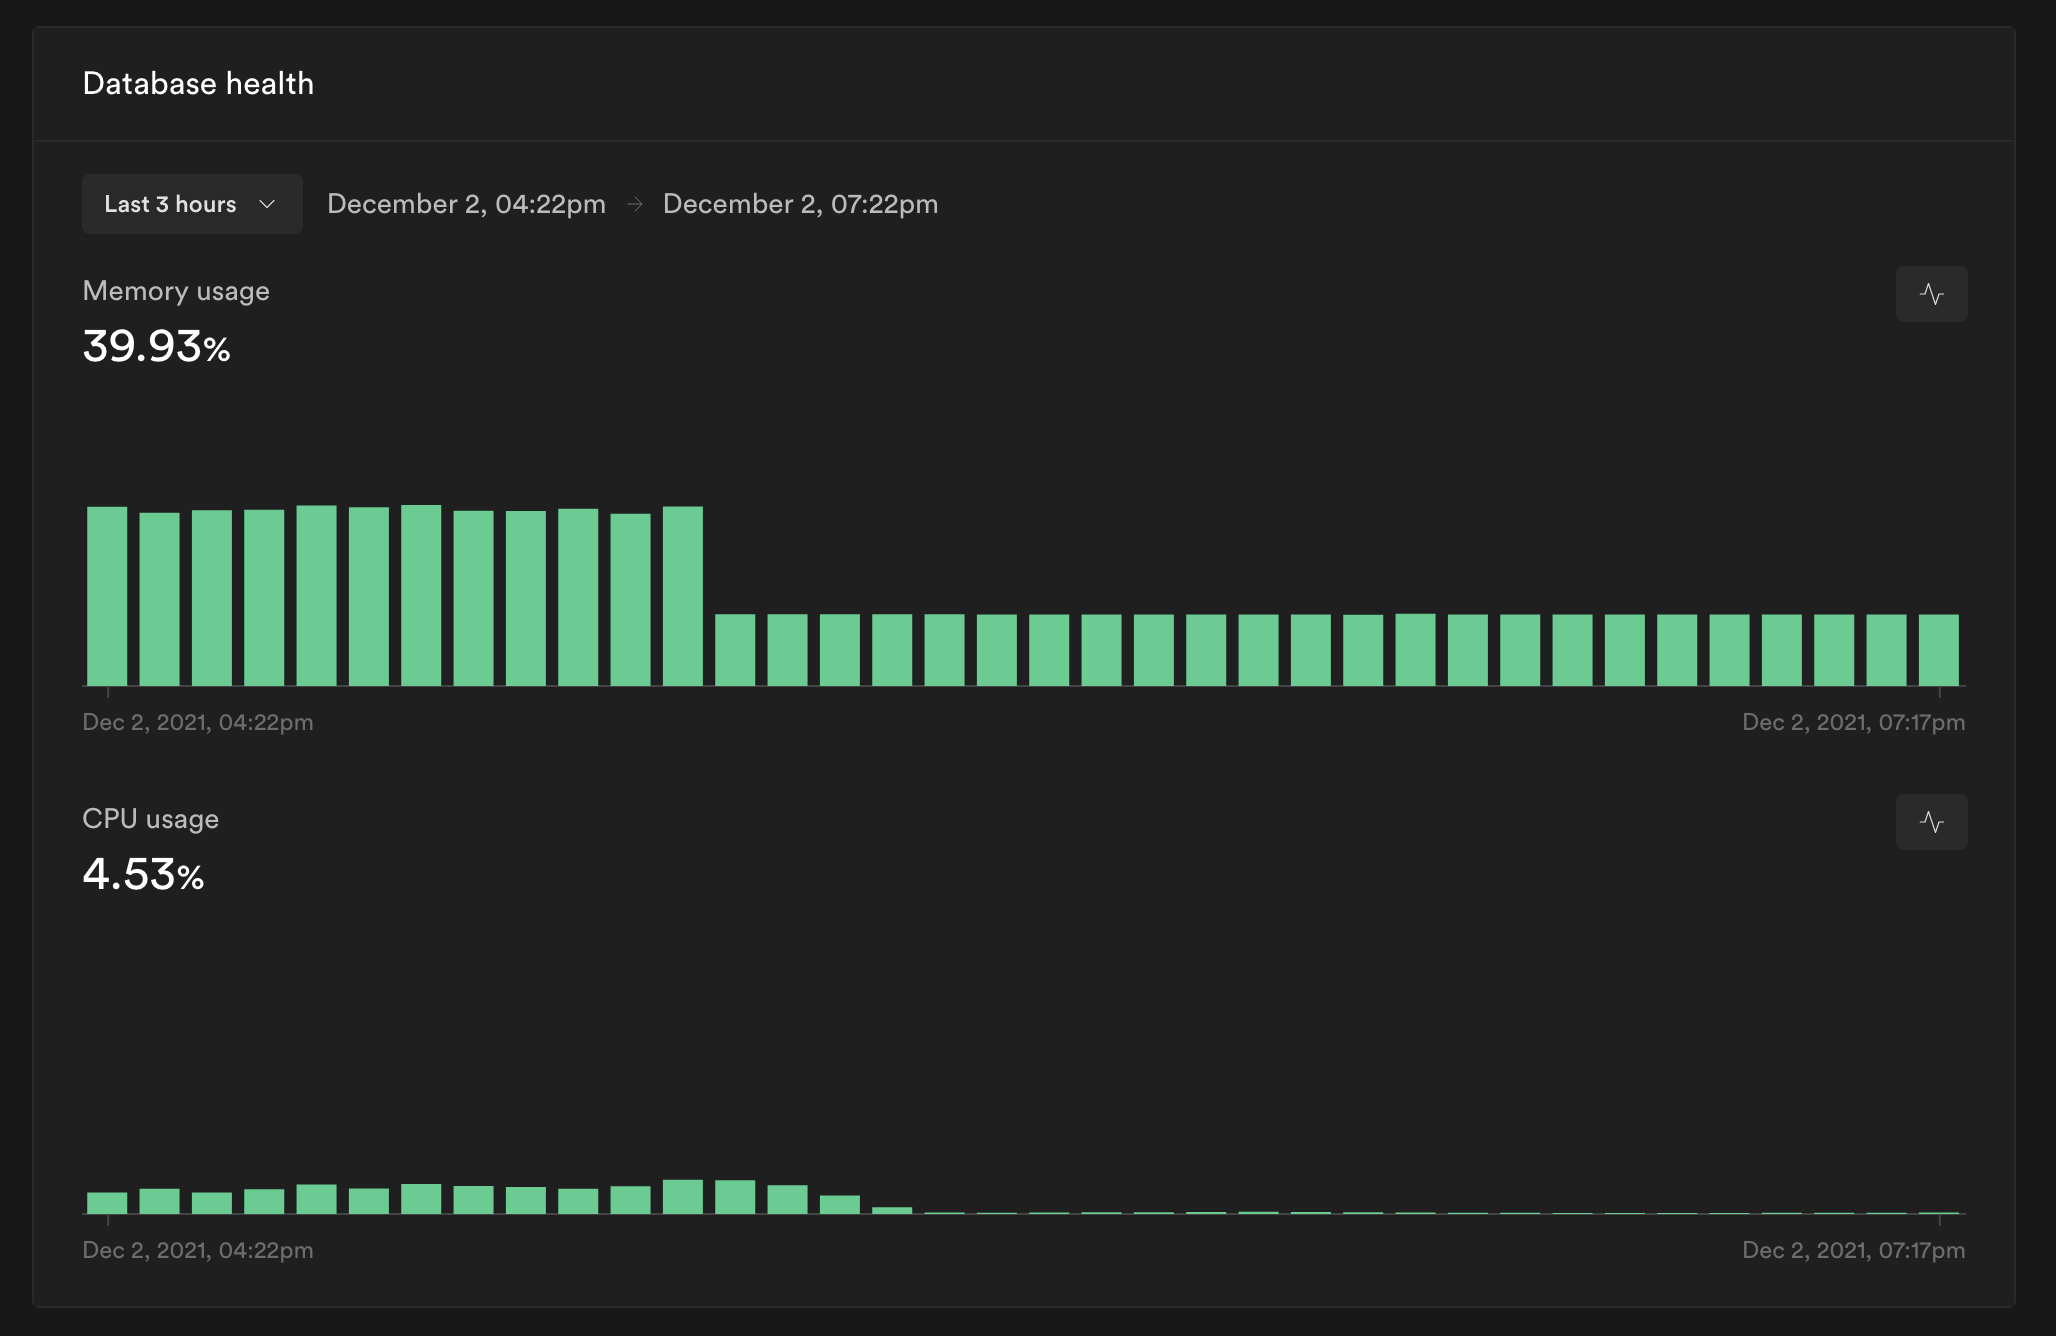Select the first bar in CPU usage chart
2056x1336 pixels.
tap(107, 1203)
